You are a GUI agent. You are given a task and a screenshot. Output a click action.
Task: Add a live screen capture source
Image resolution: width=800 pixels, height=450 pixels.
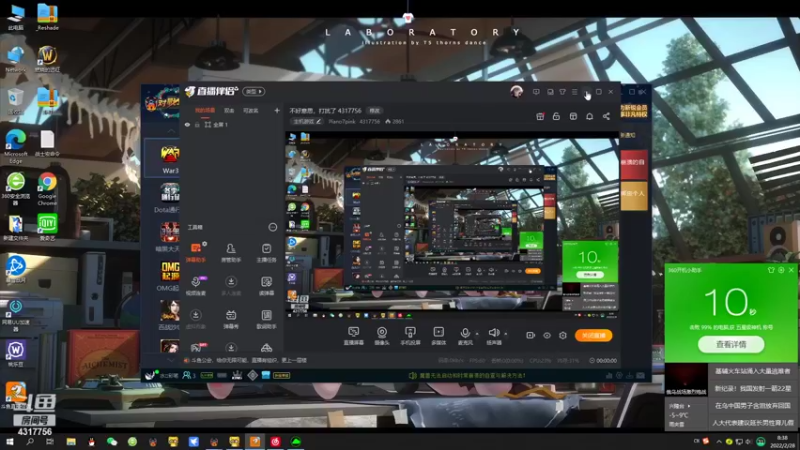(353, 336)
